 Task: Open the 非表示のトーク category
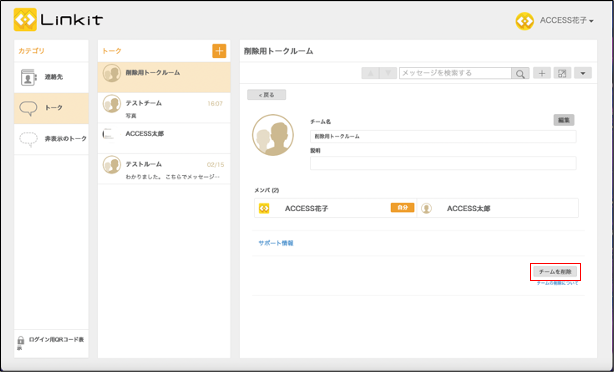coord(51,139)
